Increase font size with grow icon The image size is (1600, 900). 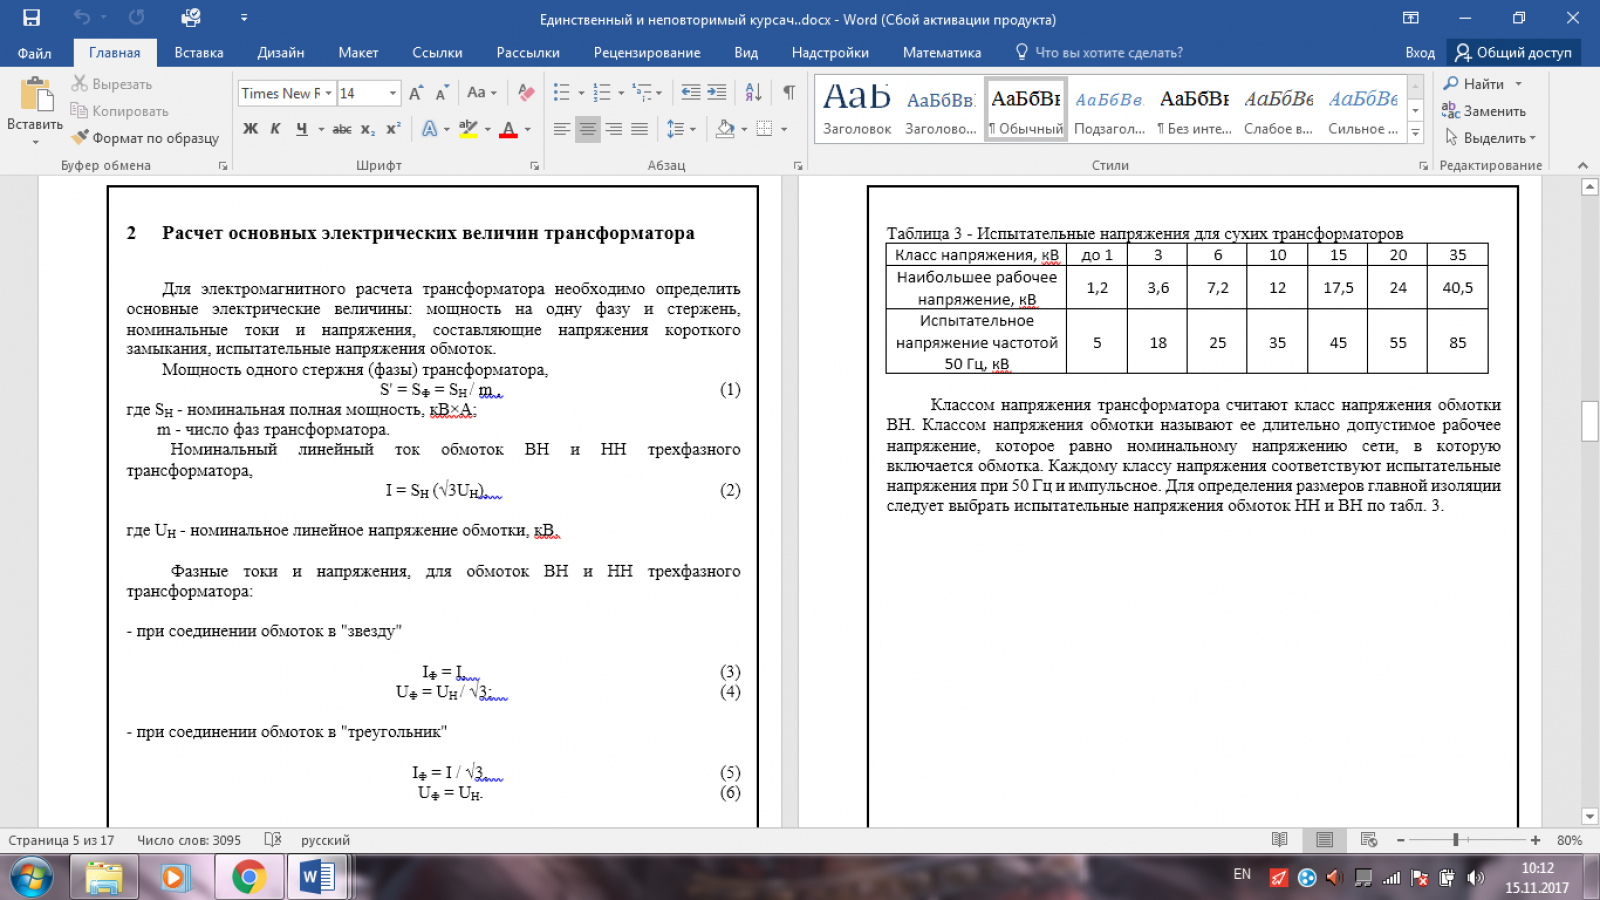pos(416,93)
